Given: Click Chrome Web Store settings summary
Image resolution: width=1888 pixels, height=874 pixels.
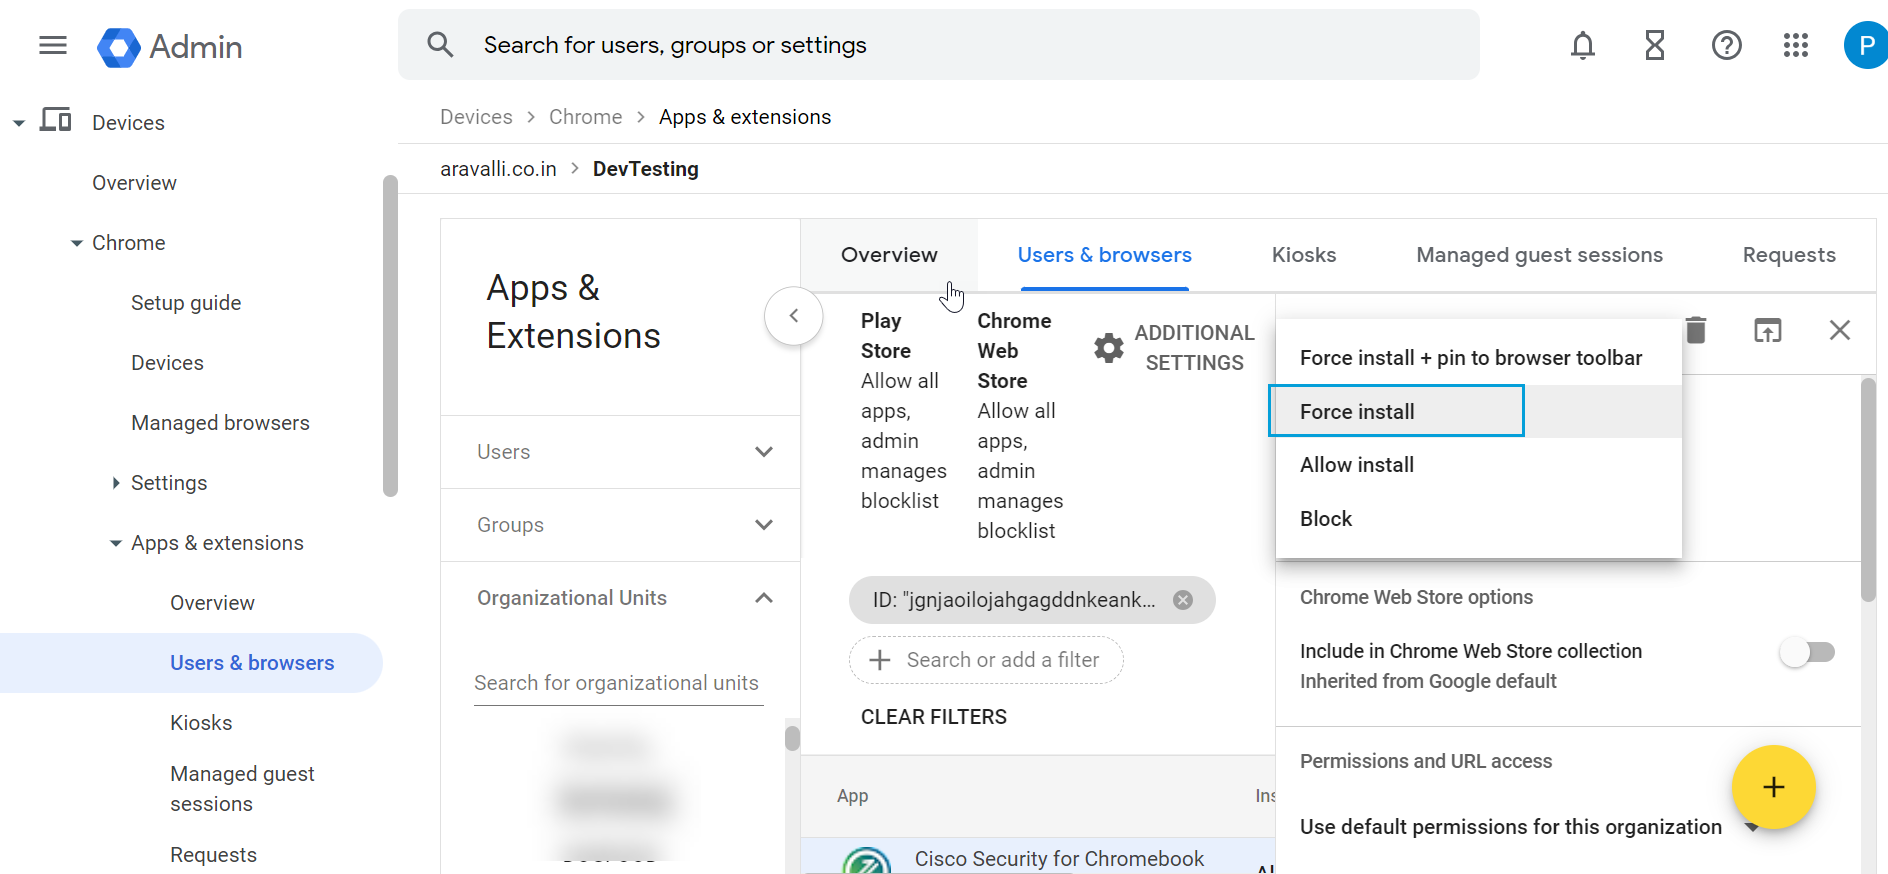Looking at the screenshot, I should click(x=1020, y=426).
